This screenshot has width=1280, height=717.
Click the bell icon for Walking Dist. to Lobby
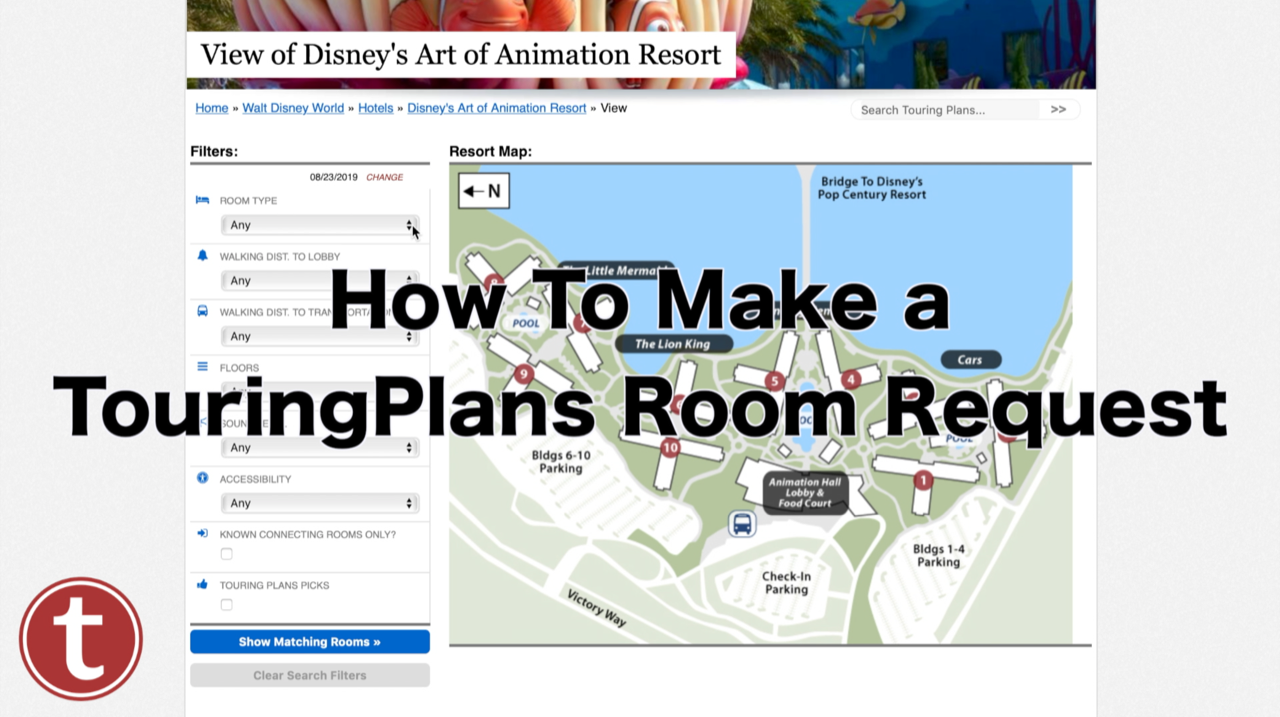[x=202, y=256]
